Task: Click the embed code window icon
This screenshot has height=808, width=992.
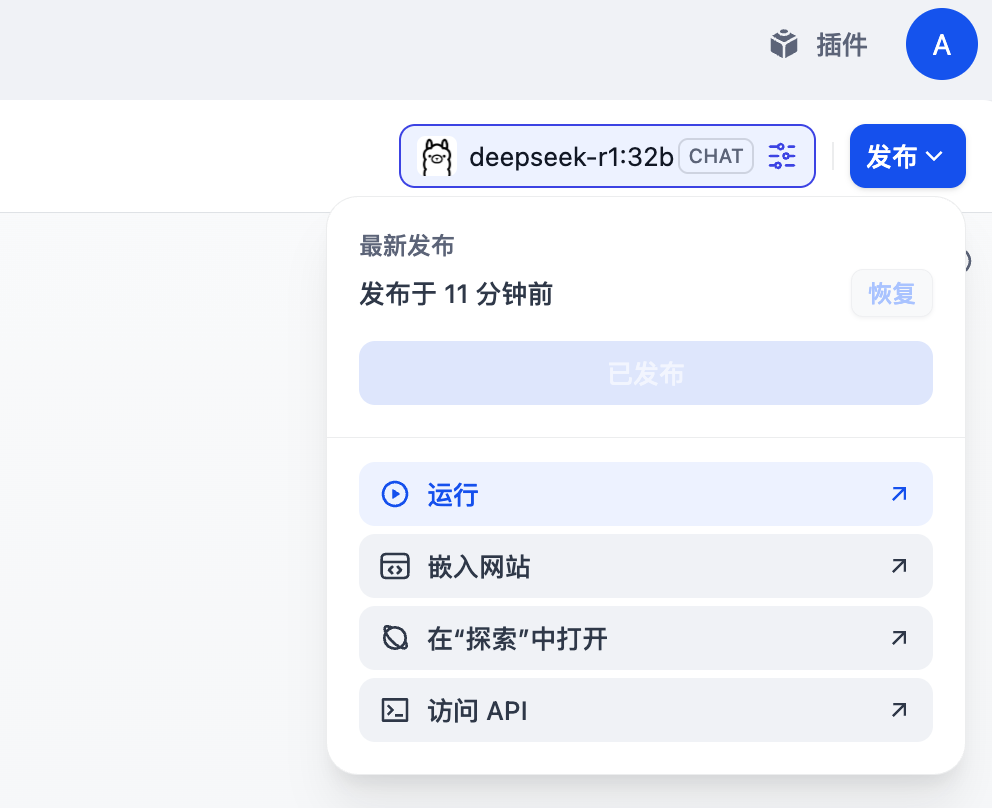Action: [395, 566]
